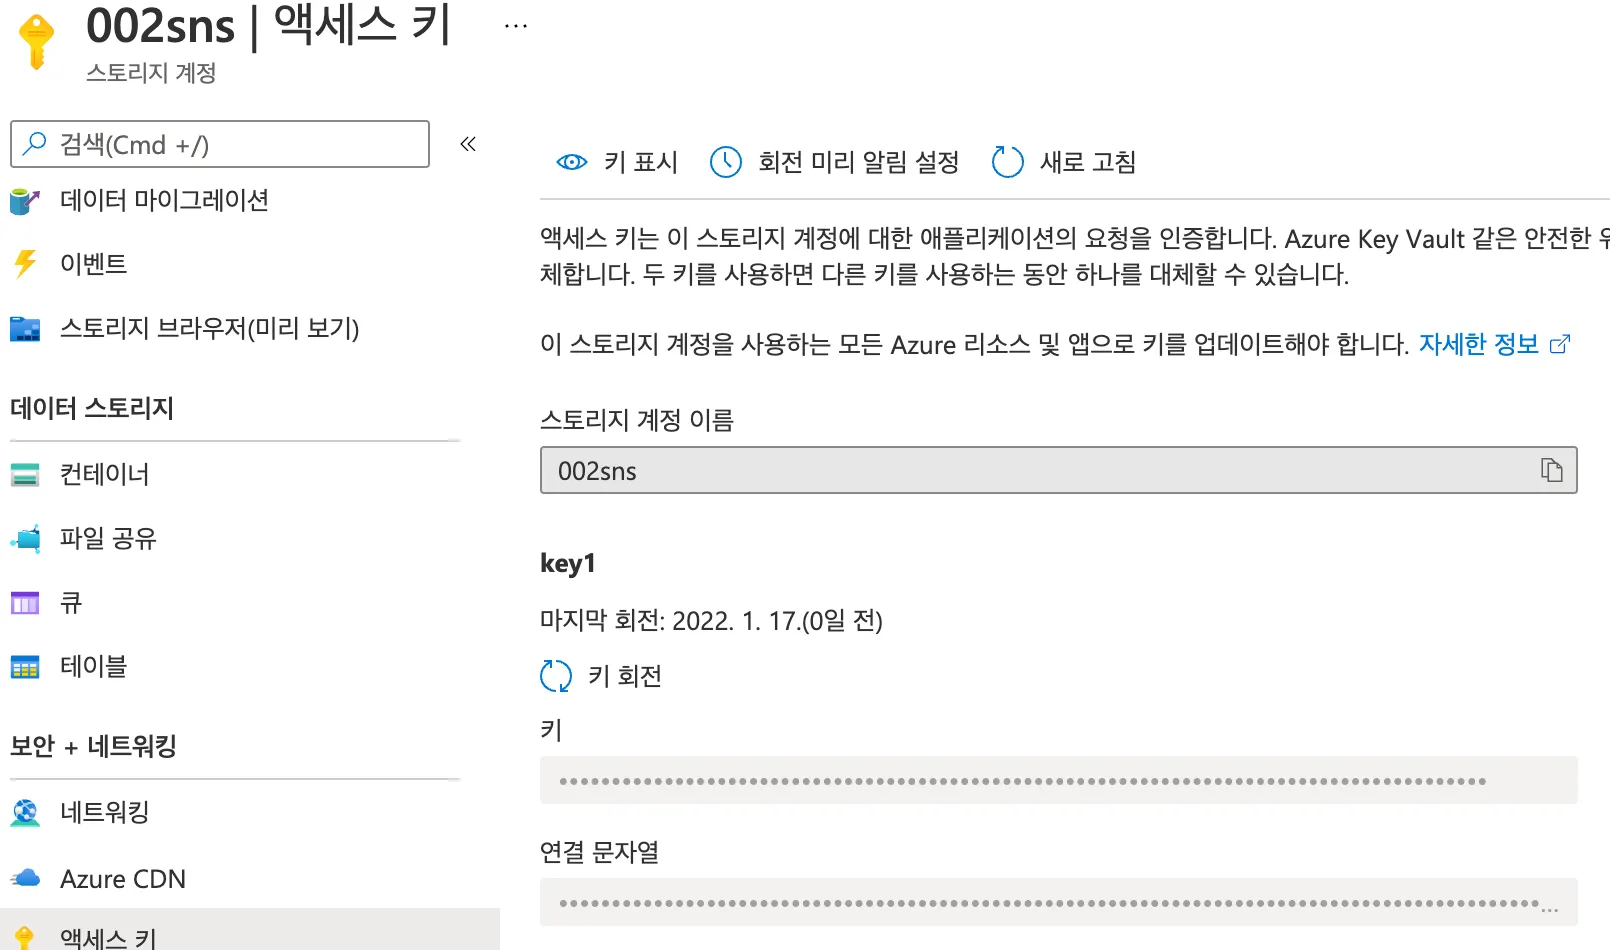
Task: Collapse the sidebar with double chevron
Action: coord(468,144)
